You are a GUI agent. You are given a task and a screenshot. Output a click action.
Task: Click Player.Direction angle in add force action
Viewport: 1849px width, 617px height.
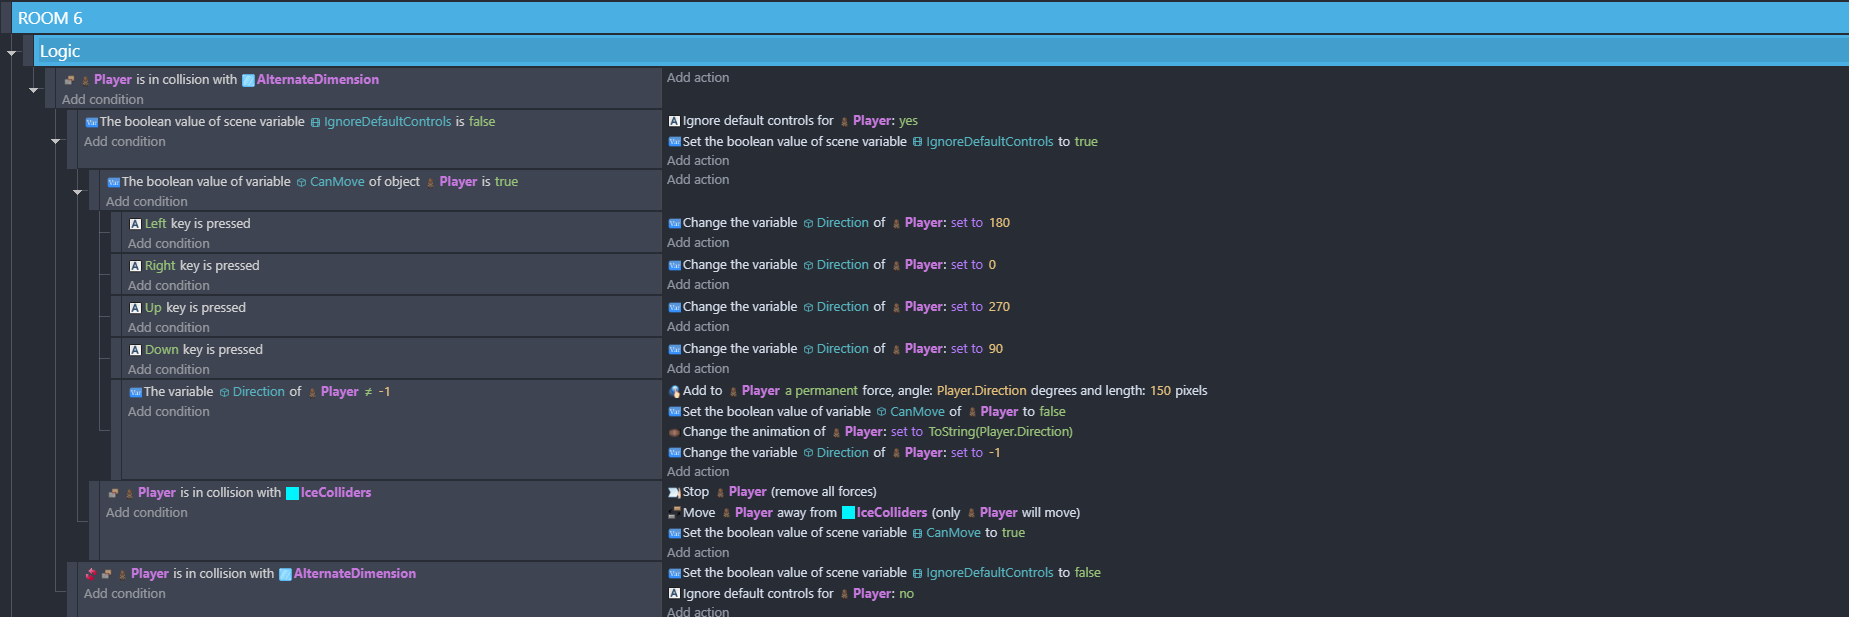982,391
